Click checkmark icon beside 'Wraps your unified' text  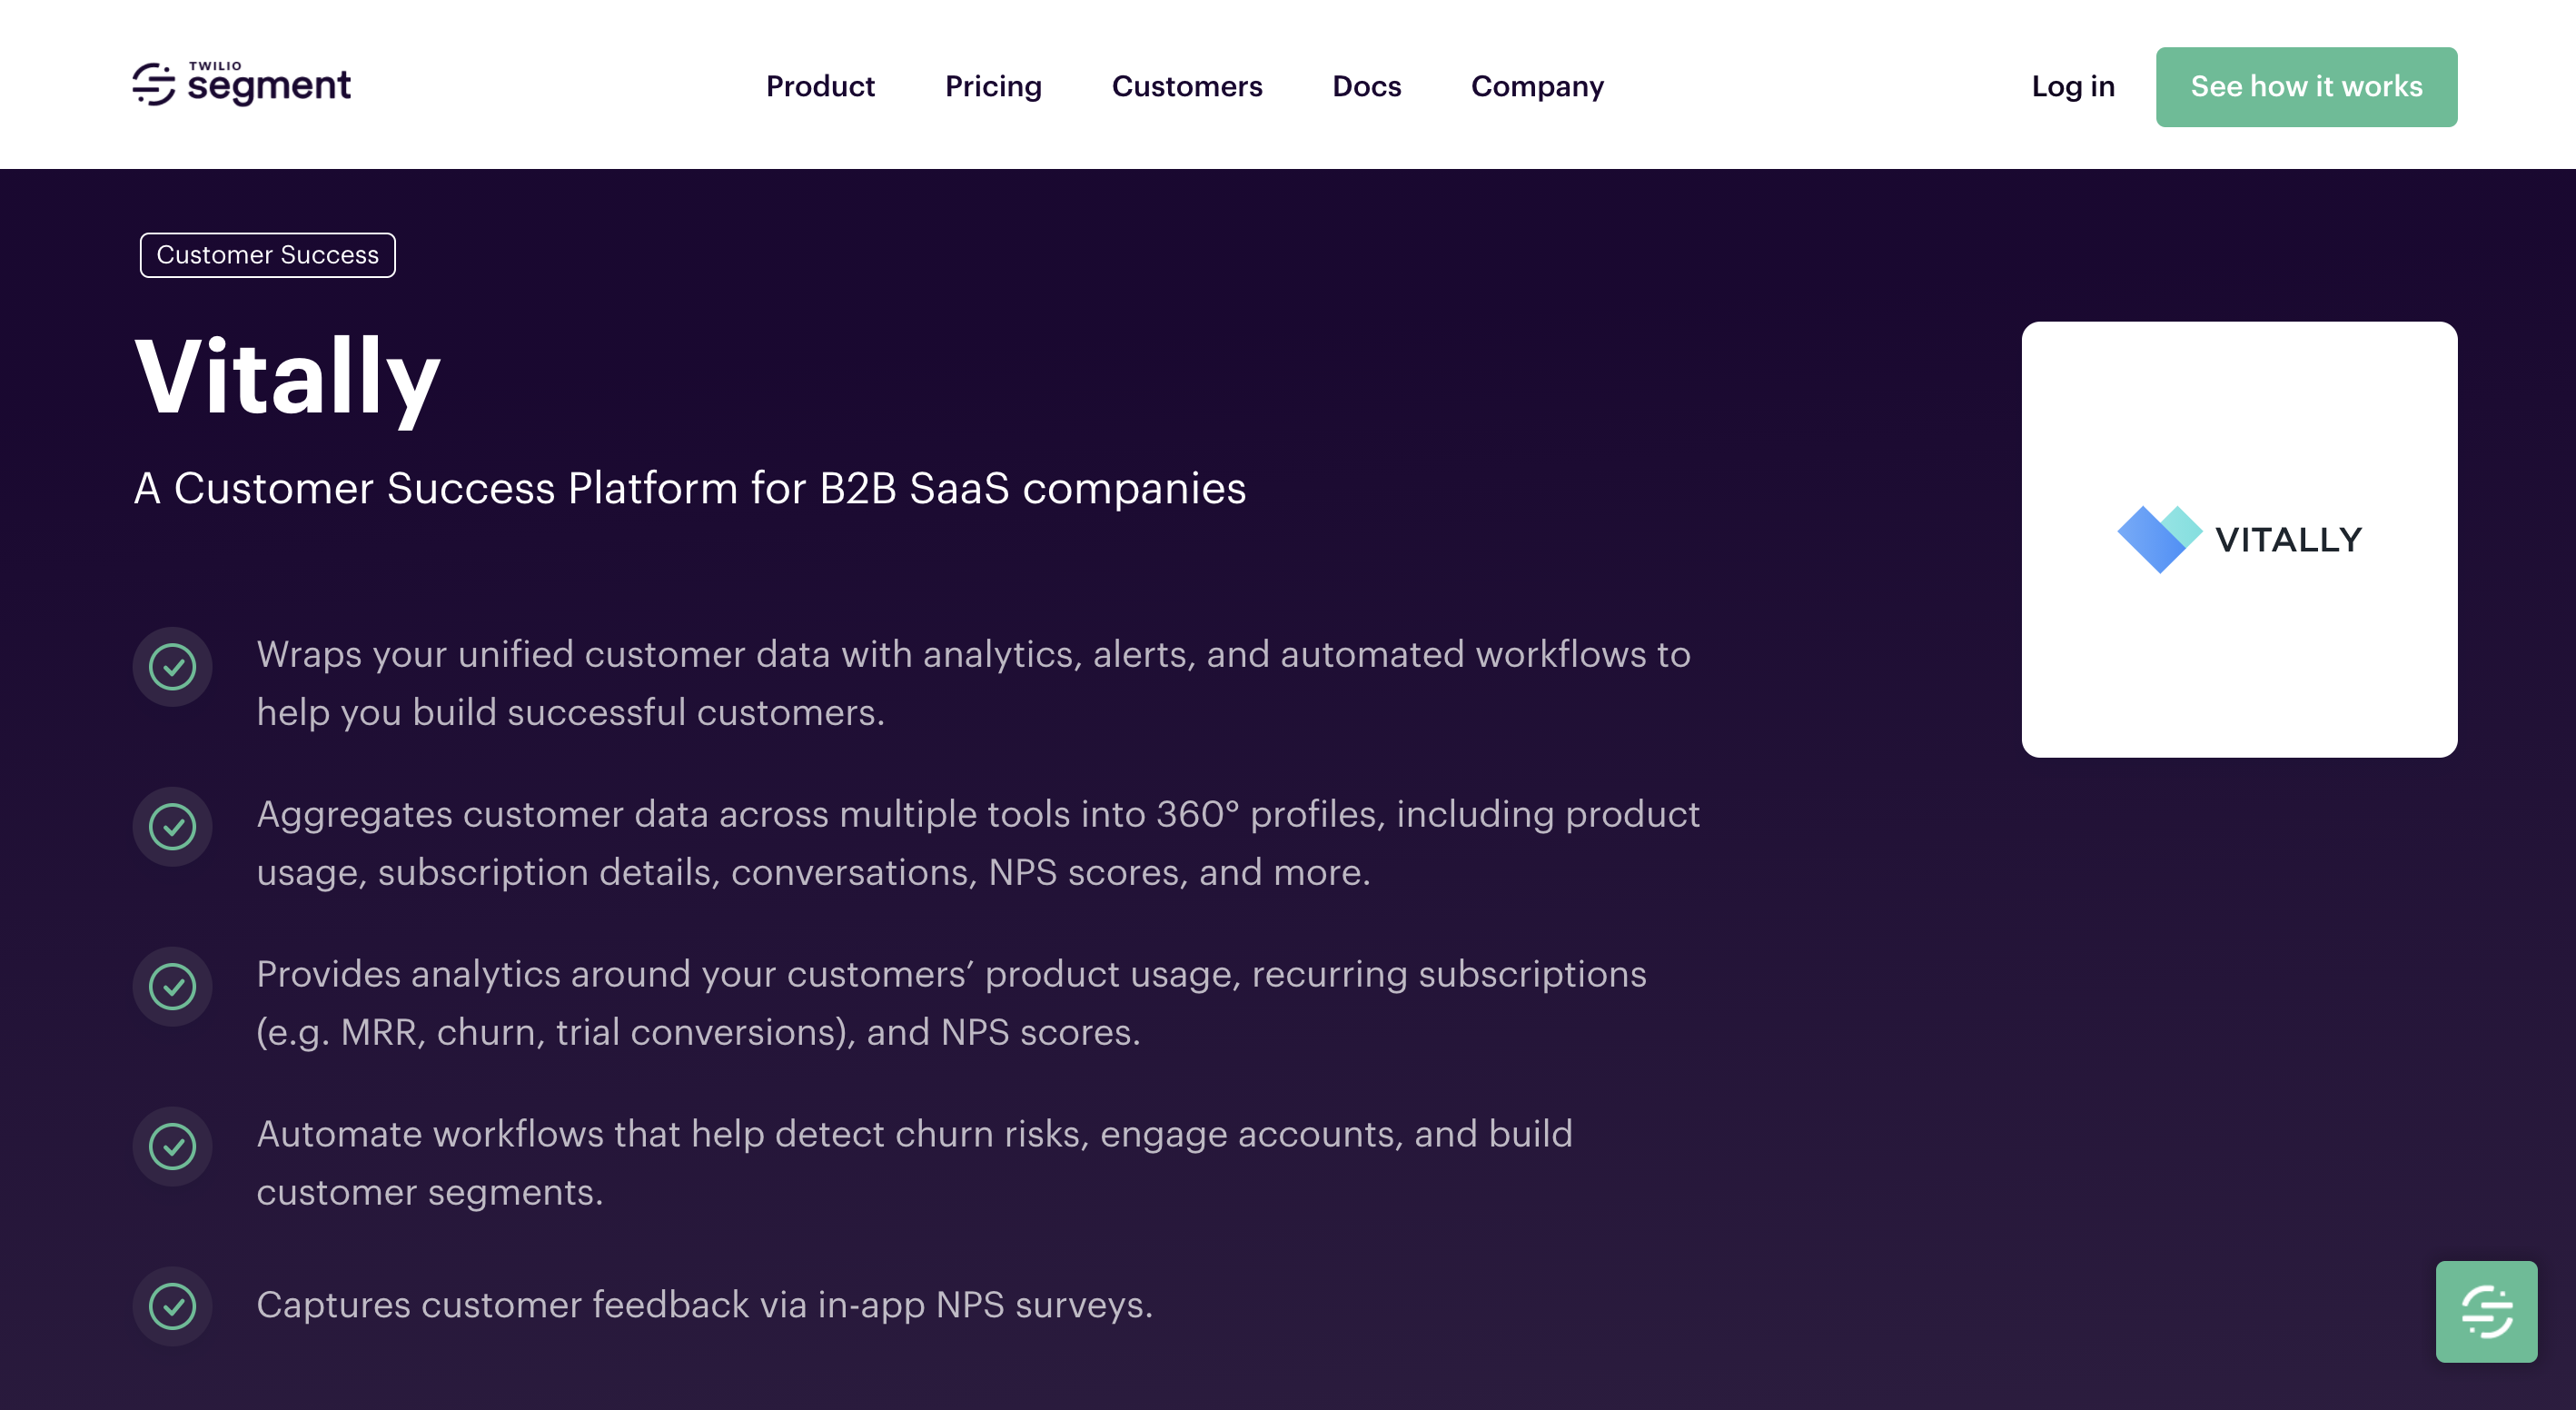click(173, 667)
